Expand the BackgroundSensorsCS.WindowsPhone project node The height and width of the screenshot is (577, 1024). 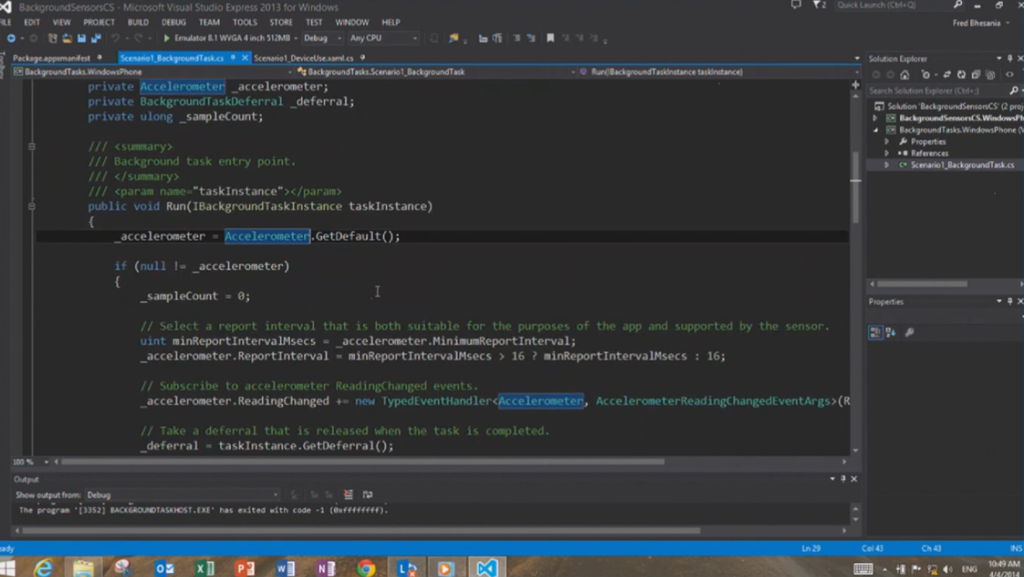tap(875, 118)
